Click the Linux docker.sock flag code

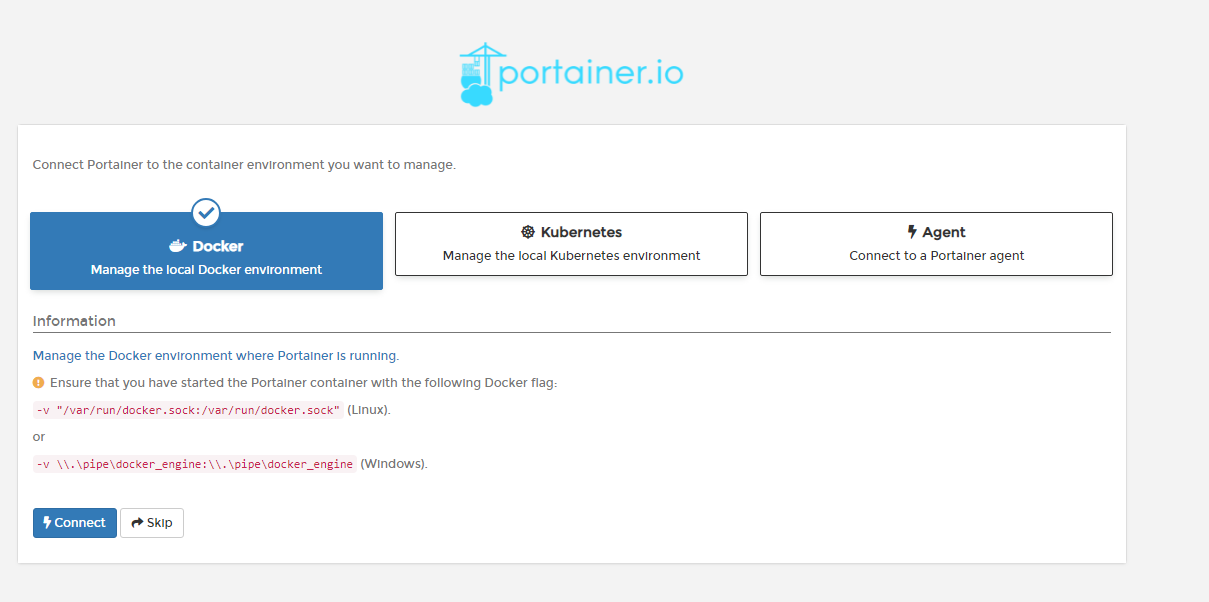188,410
